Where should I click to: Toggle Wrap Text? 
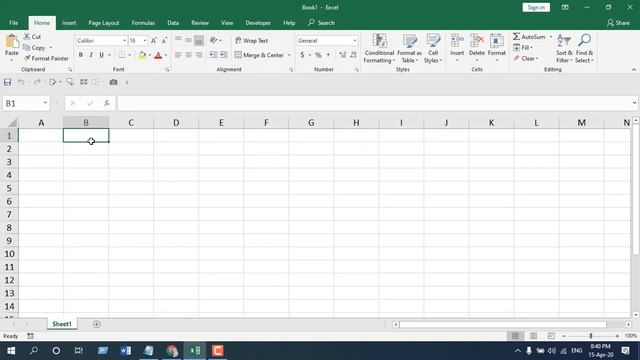click(x=251, y=40)
